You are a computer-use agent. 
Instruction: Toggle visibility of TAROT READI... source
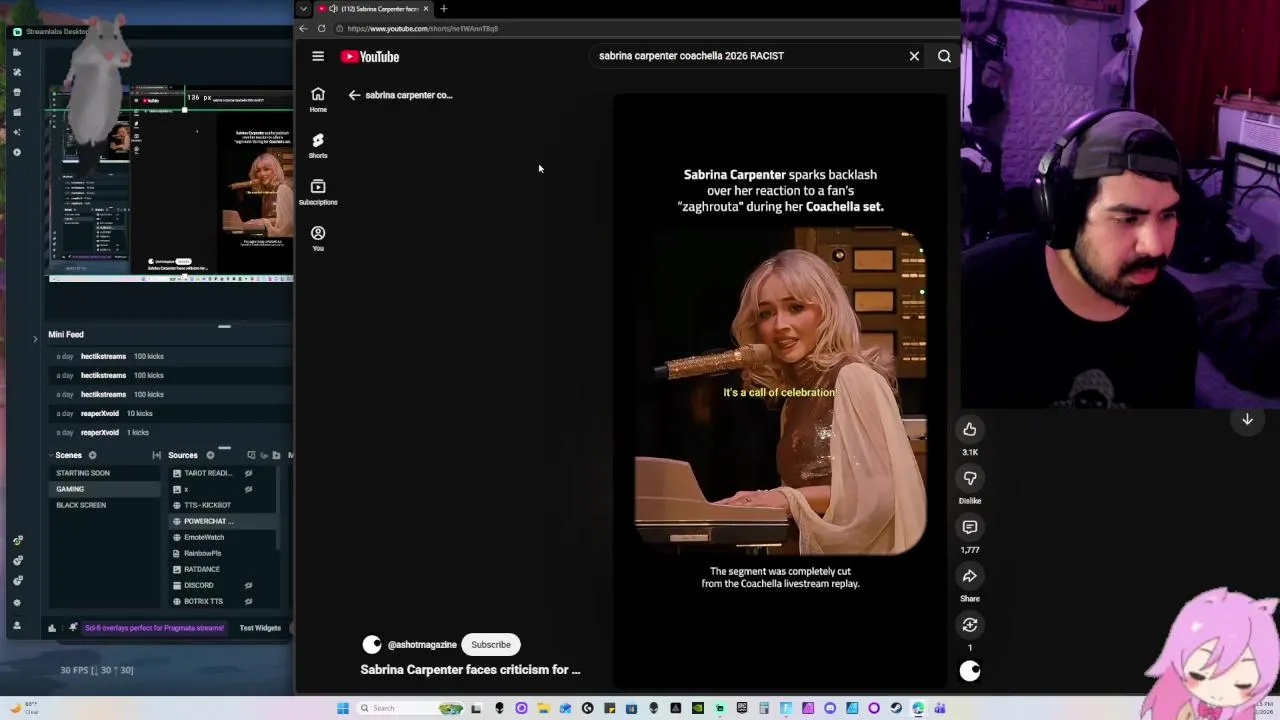(249, 473)
